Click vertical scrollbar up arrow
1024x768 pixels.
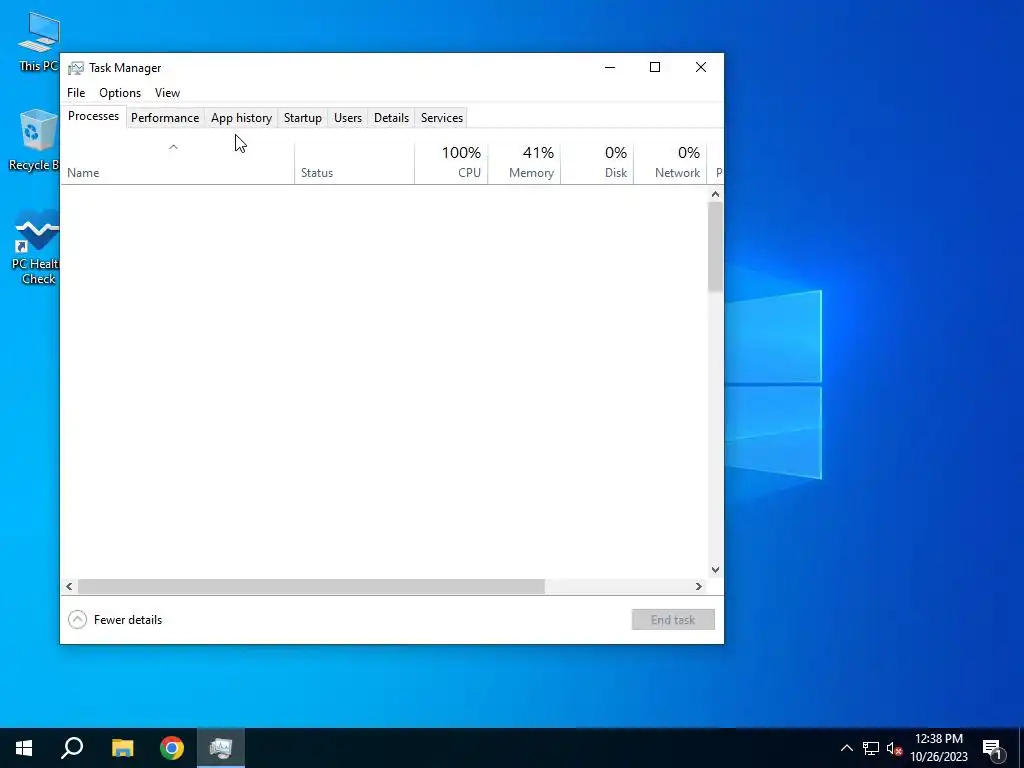pos(715,194)
